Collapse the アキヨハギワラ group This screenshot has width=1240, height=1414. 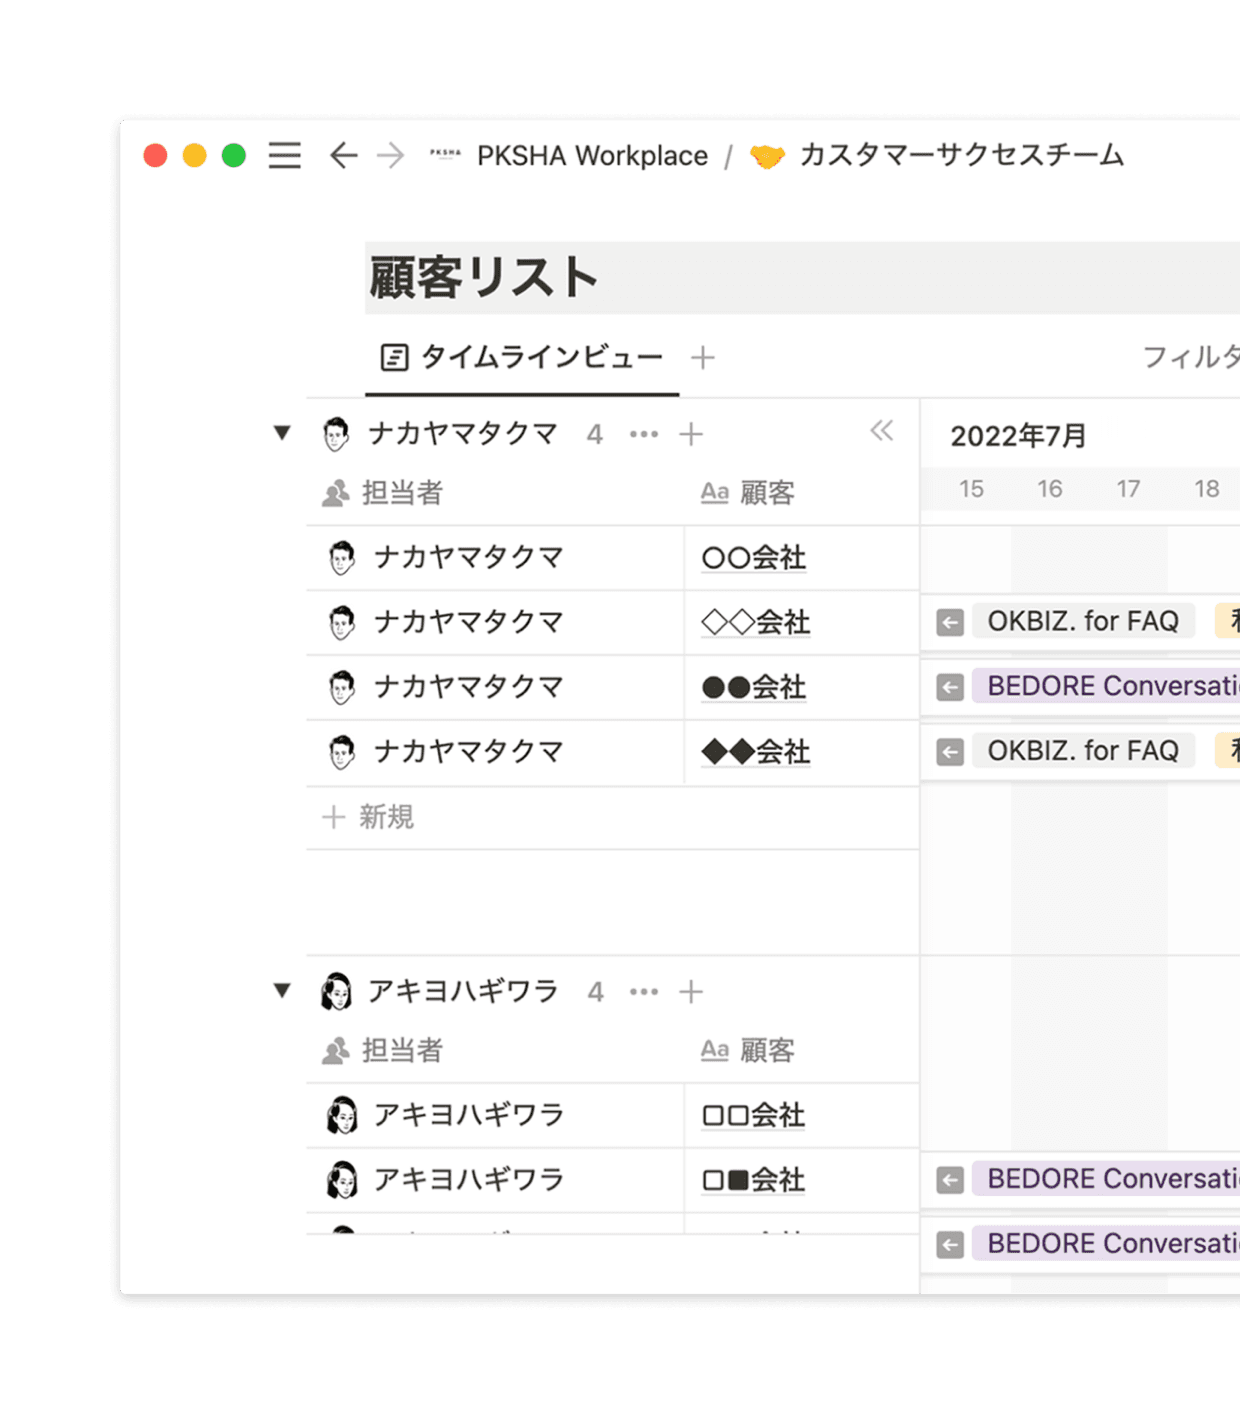click(282, 991)
